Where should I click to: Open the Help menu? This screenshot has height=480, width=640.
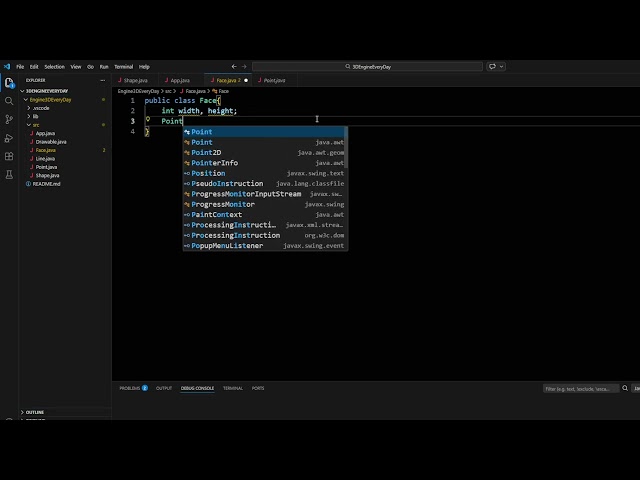[144, 67]
